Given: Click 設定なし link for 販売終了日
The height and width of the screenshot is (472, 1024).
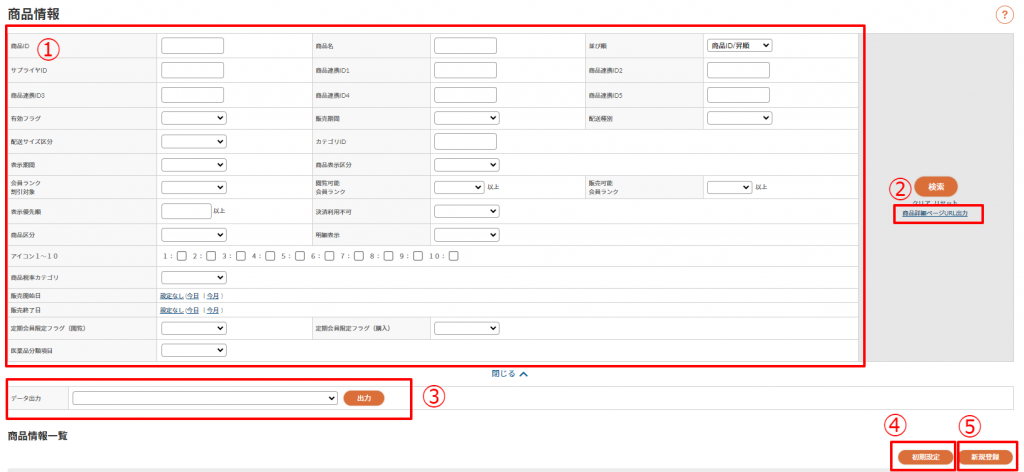Looking at the screenshot, I should pyautogui.click(x=172, y=310).
